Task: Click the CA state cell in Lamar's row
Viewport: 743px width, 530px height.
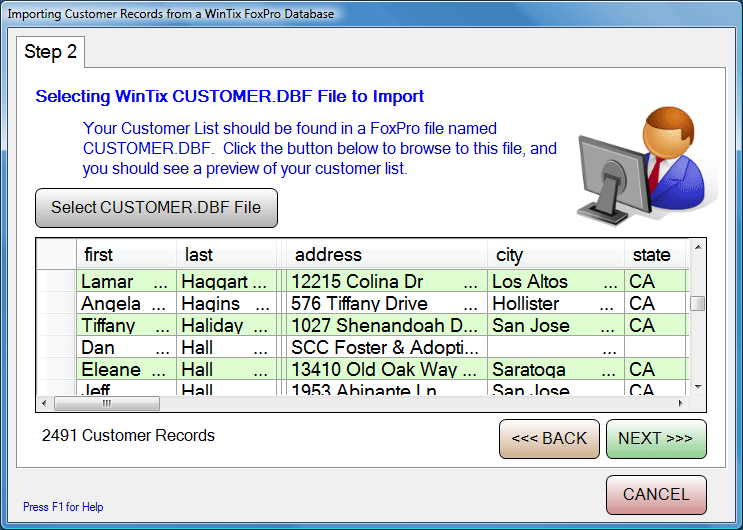Action: click(x=656, y=281)
